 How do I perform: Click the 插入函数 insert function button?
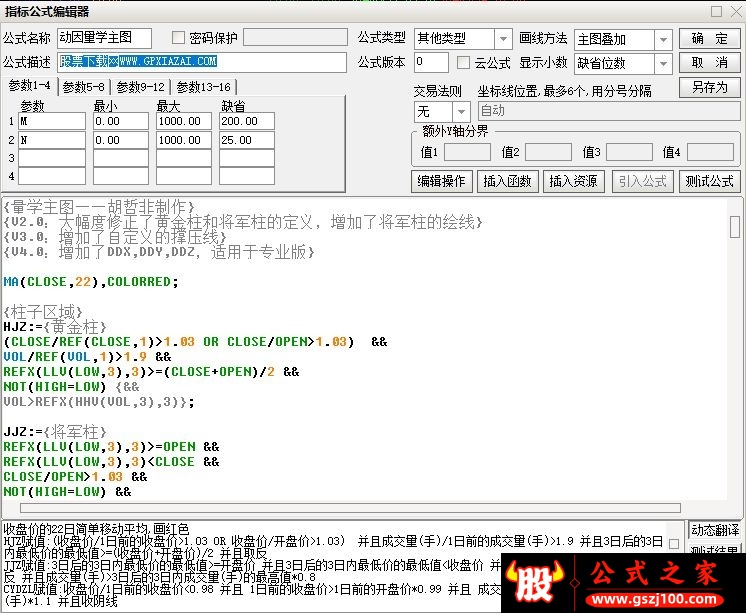click(507, 181)
